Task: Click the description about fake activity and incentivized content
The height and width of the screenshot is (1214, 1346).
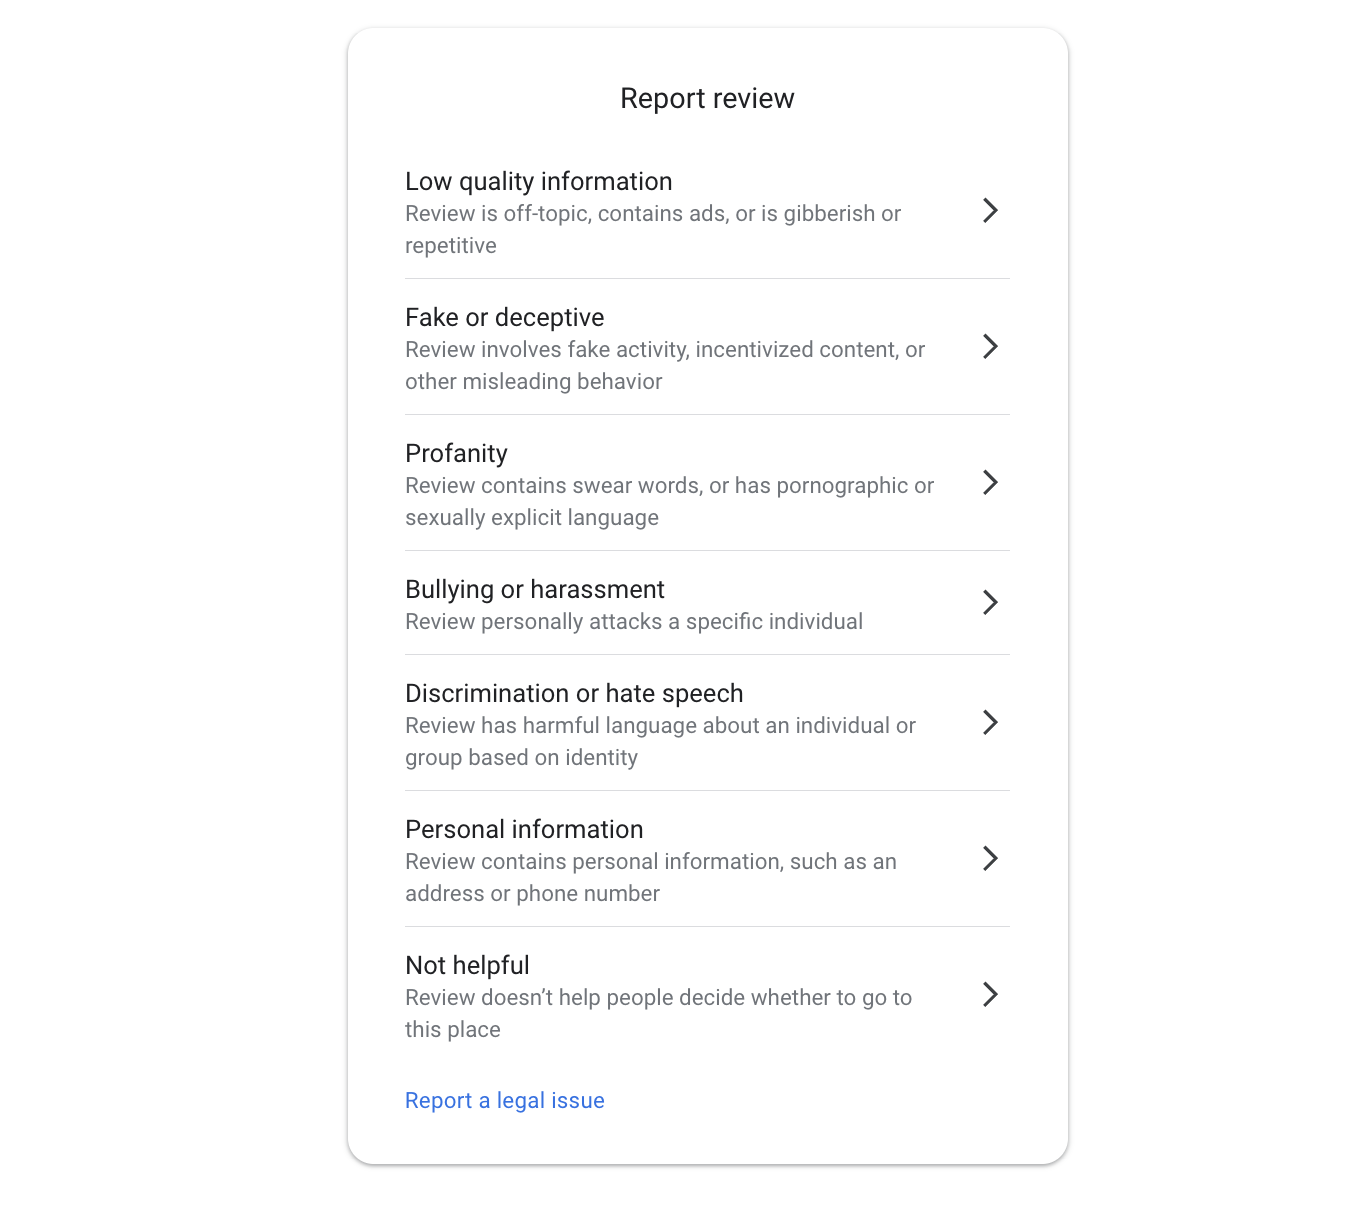Action: (x=664, y=365)
